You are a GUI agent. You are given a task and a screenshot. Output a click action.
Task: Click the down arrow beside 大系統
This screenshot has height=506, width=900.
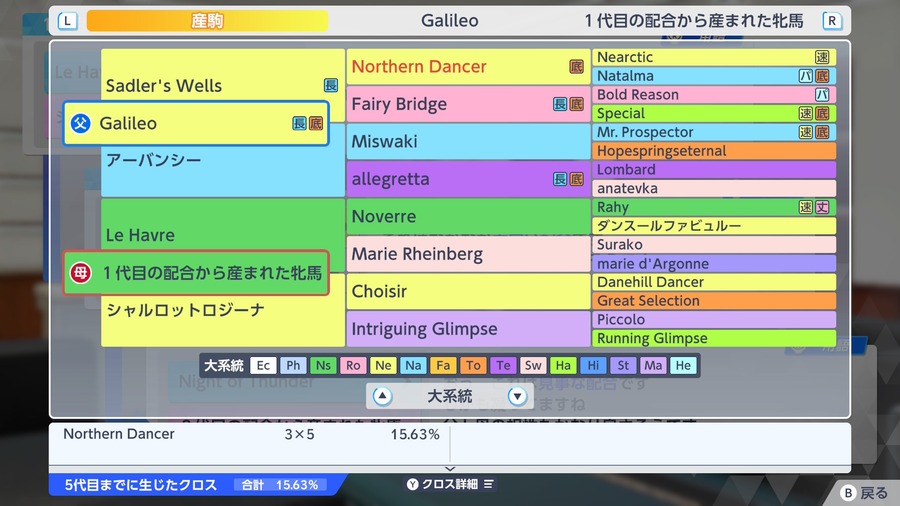[517, 396]
